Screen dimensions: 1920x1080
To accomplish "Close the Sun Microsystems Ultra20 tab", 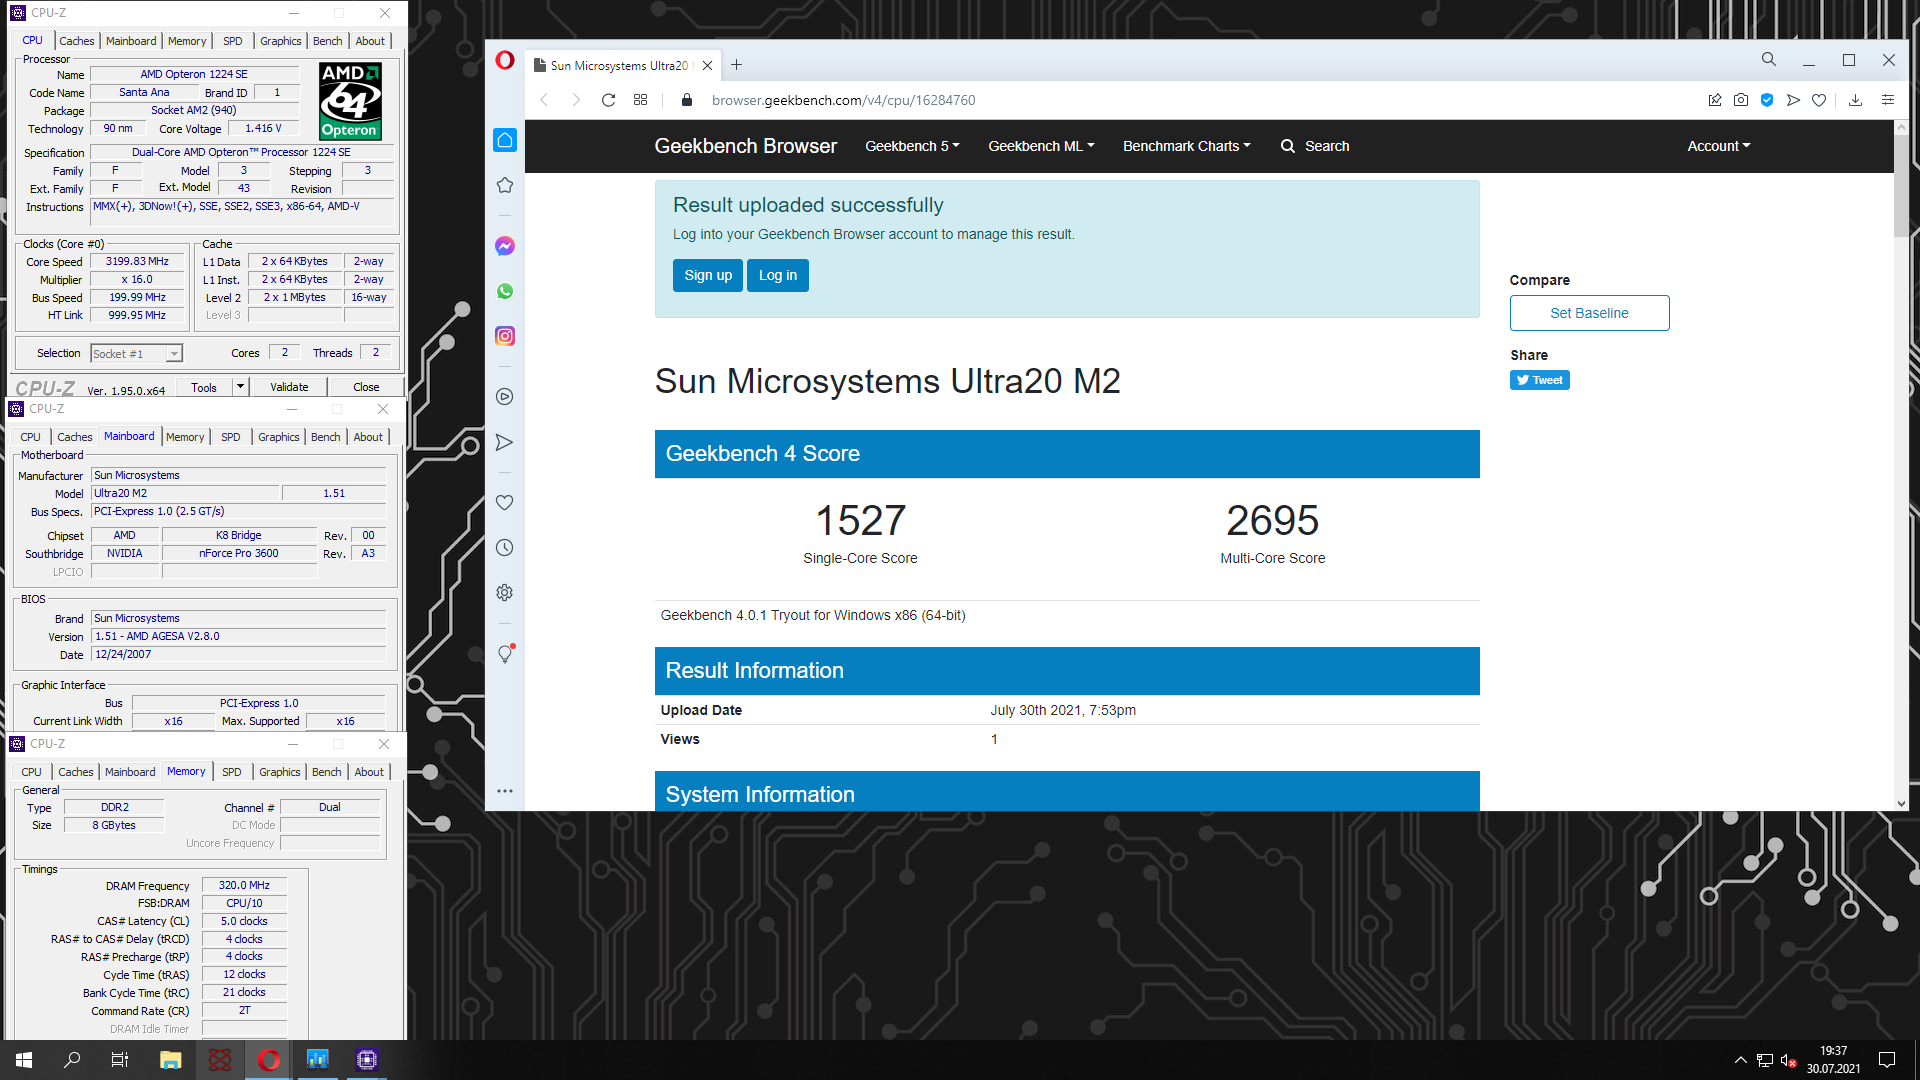I will point(708,66).
